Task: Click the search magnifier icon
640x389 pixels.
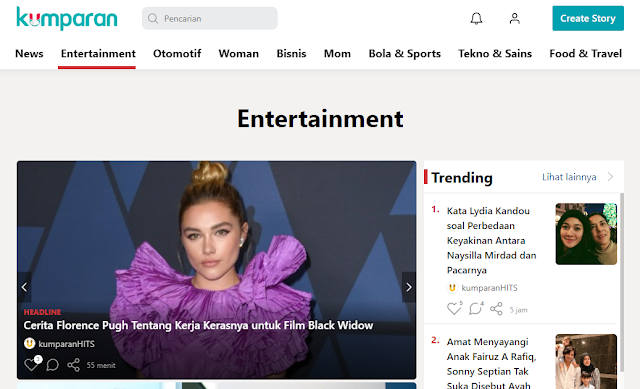Action: click(153, 19)
